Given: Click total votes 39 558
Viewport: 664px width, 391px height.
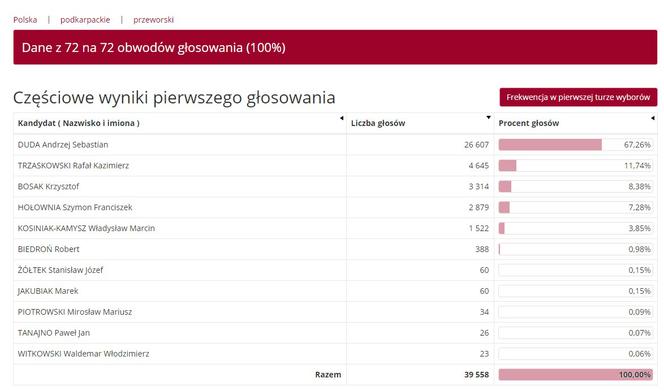Looking at the screenshot, I should point(476,374).
